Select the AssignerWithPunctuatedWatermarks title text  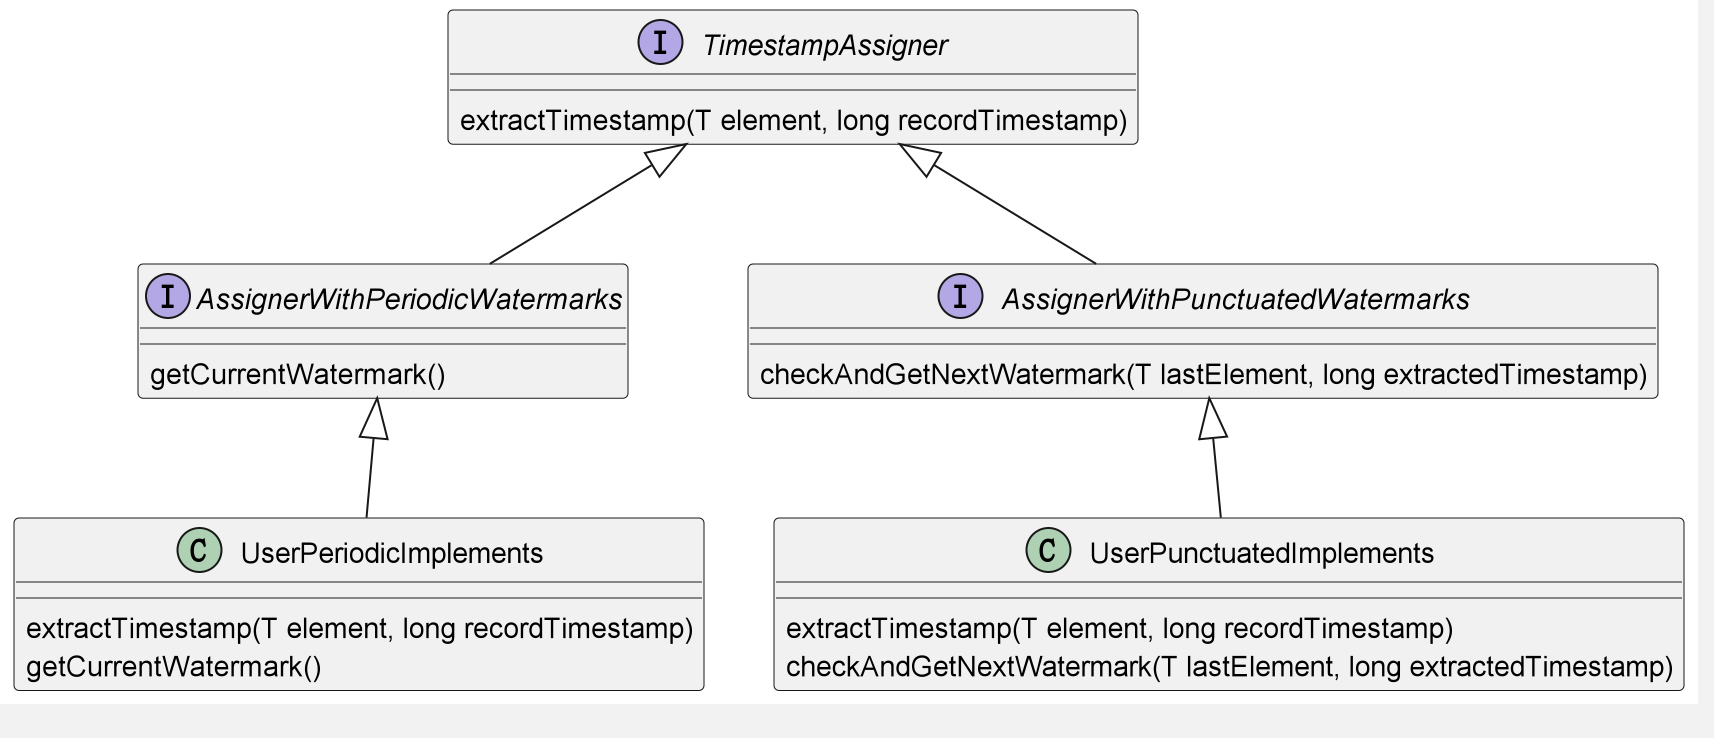1235,299
